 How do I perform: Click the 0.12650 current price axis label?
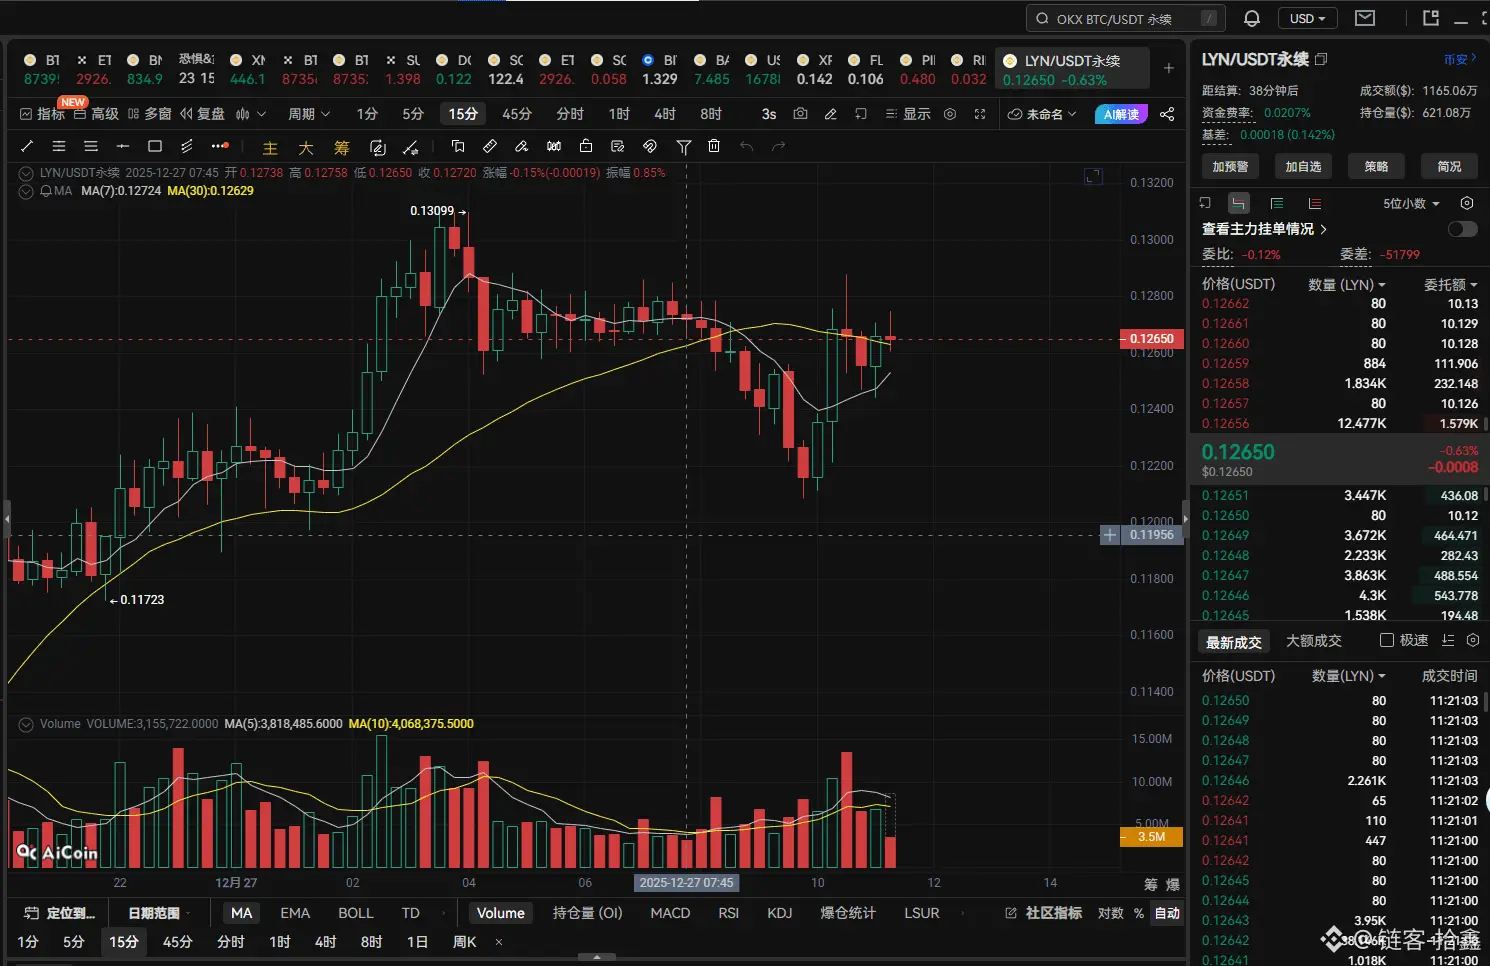click(x=1151, y=339)
